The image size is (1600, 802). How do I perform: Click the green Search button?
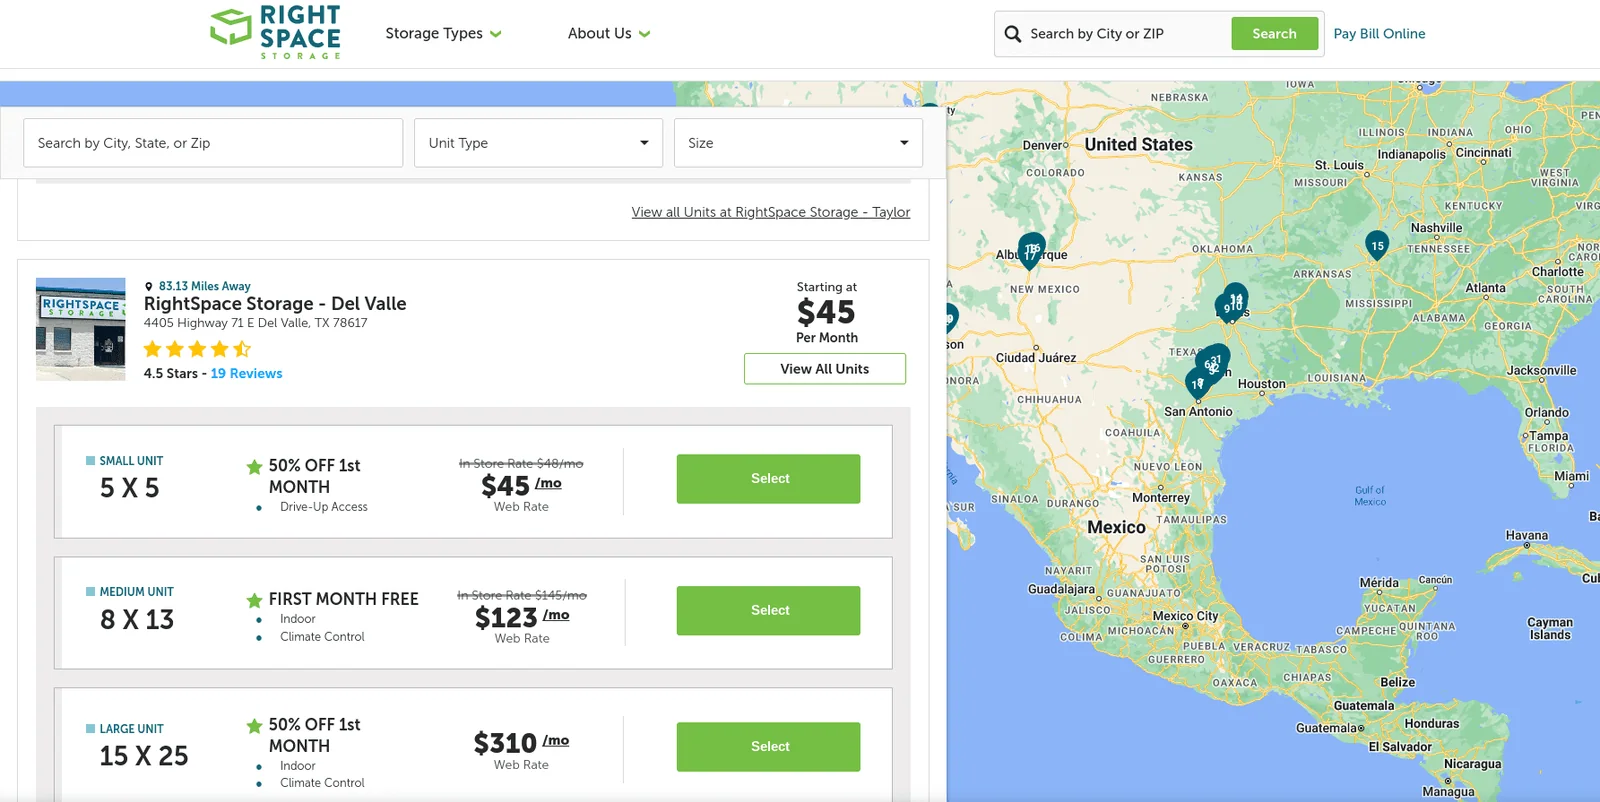[1274, 34]
